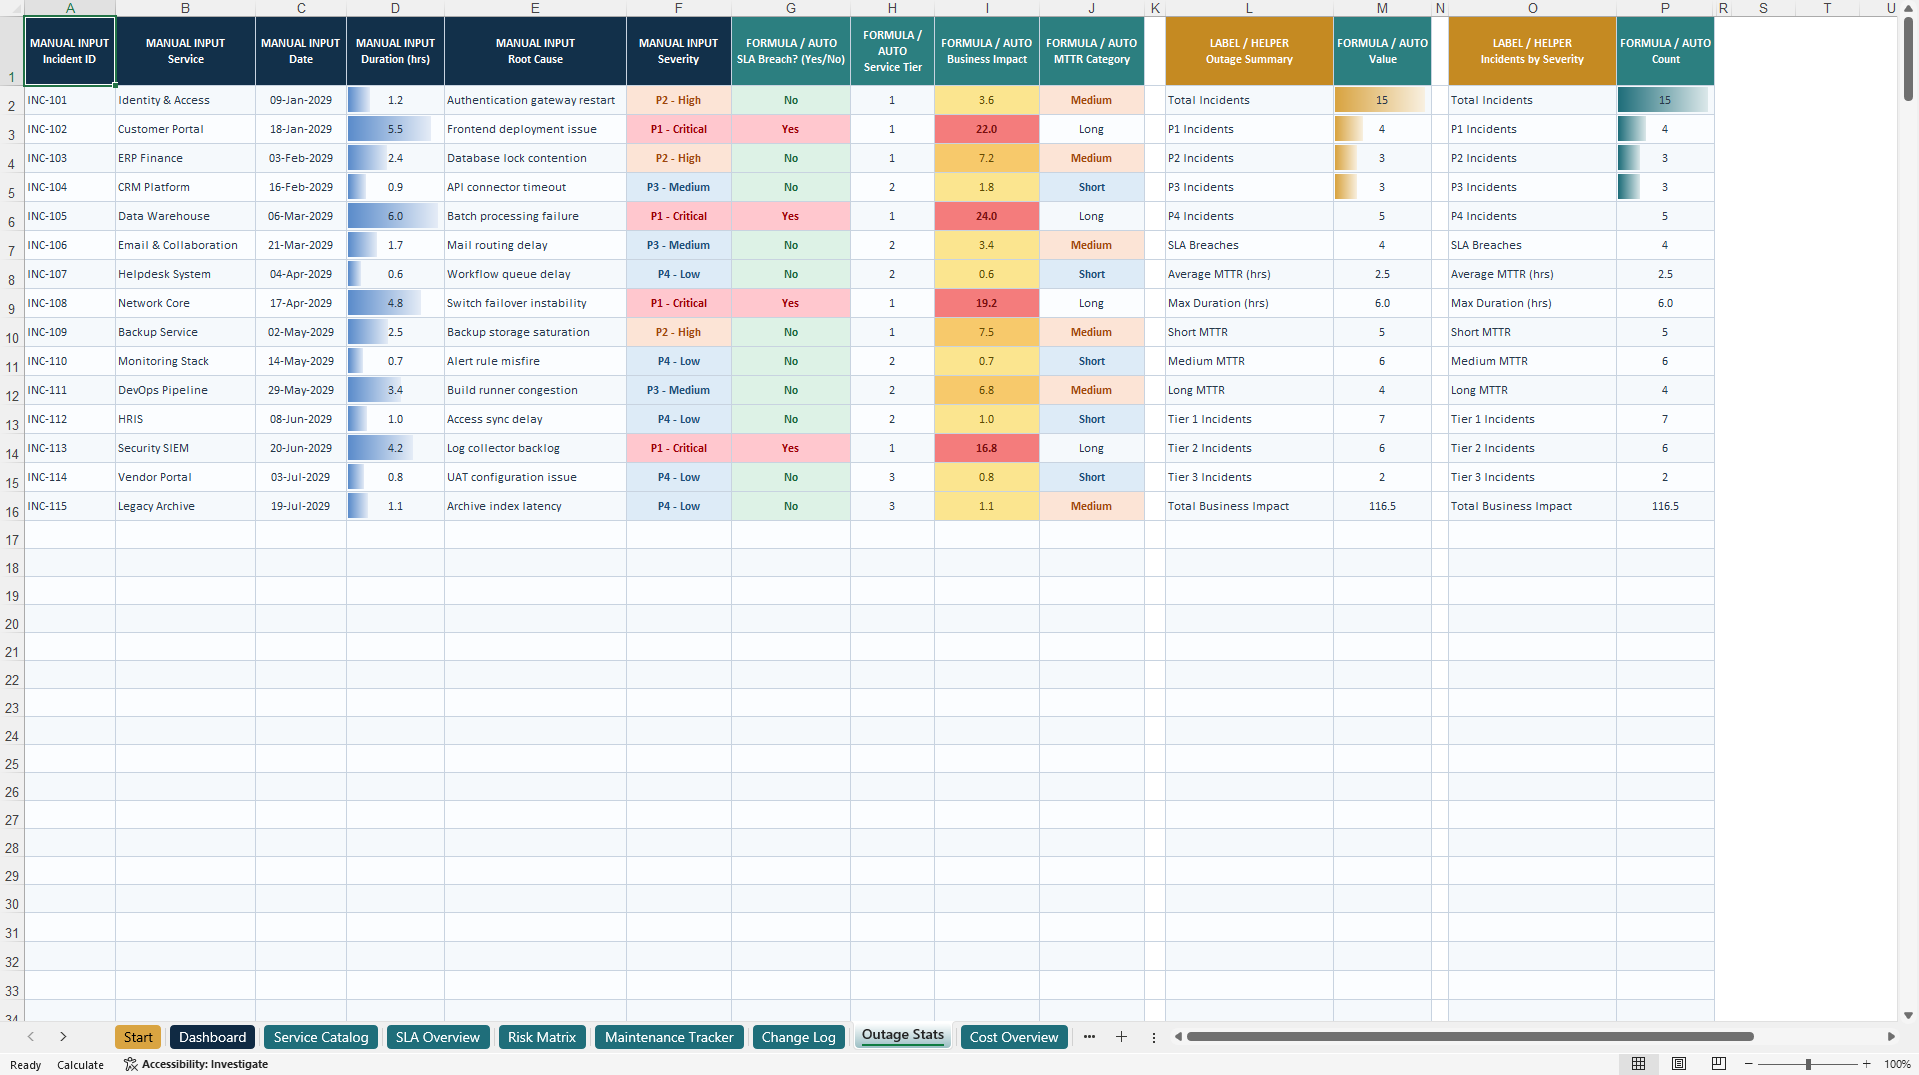Click the add new sheet plus icon
The image size is (1919, 1075).
click(x=1121, y=1037)
